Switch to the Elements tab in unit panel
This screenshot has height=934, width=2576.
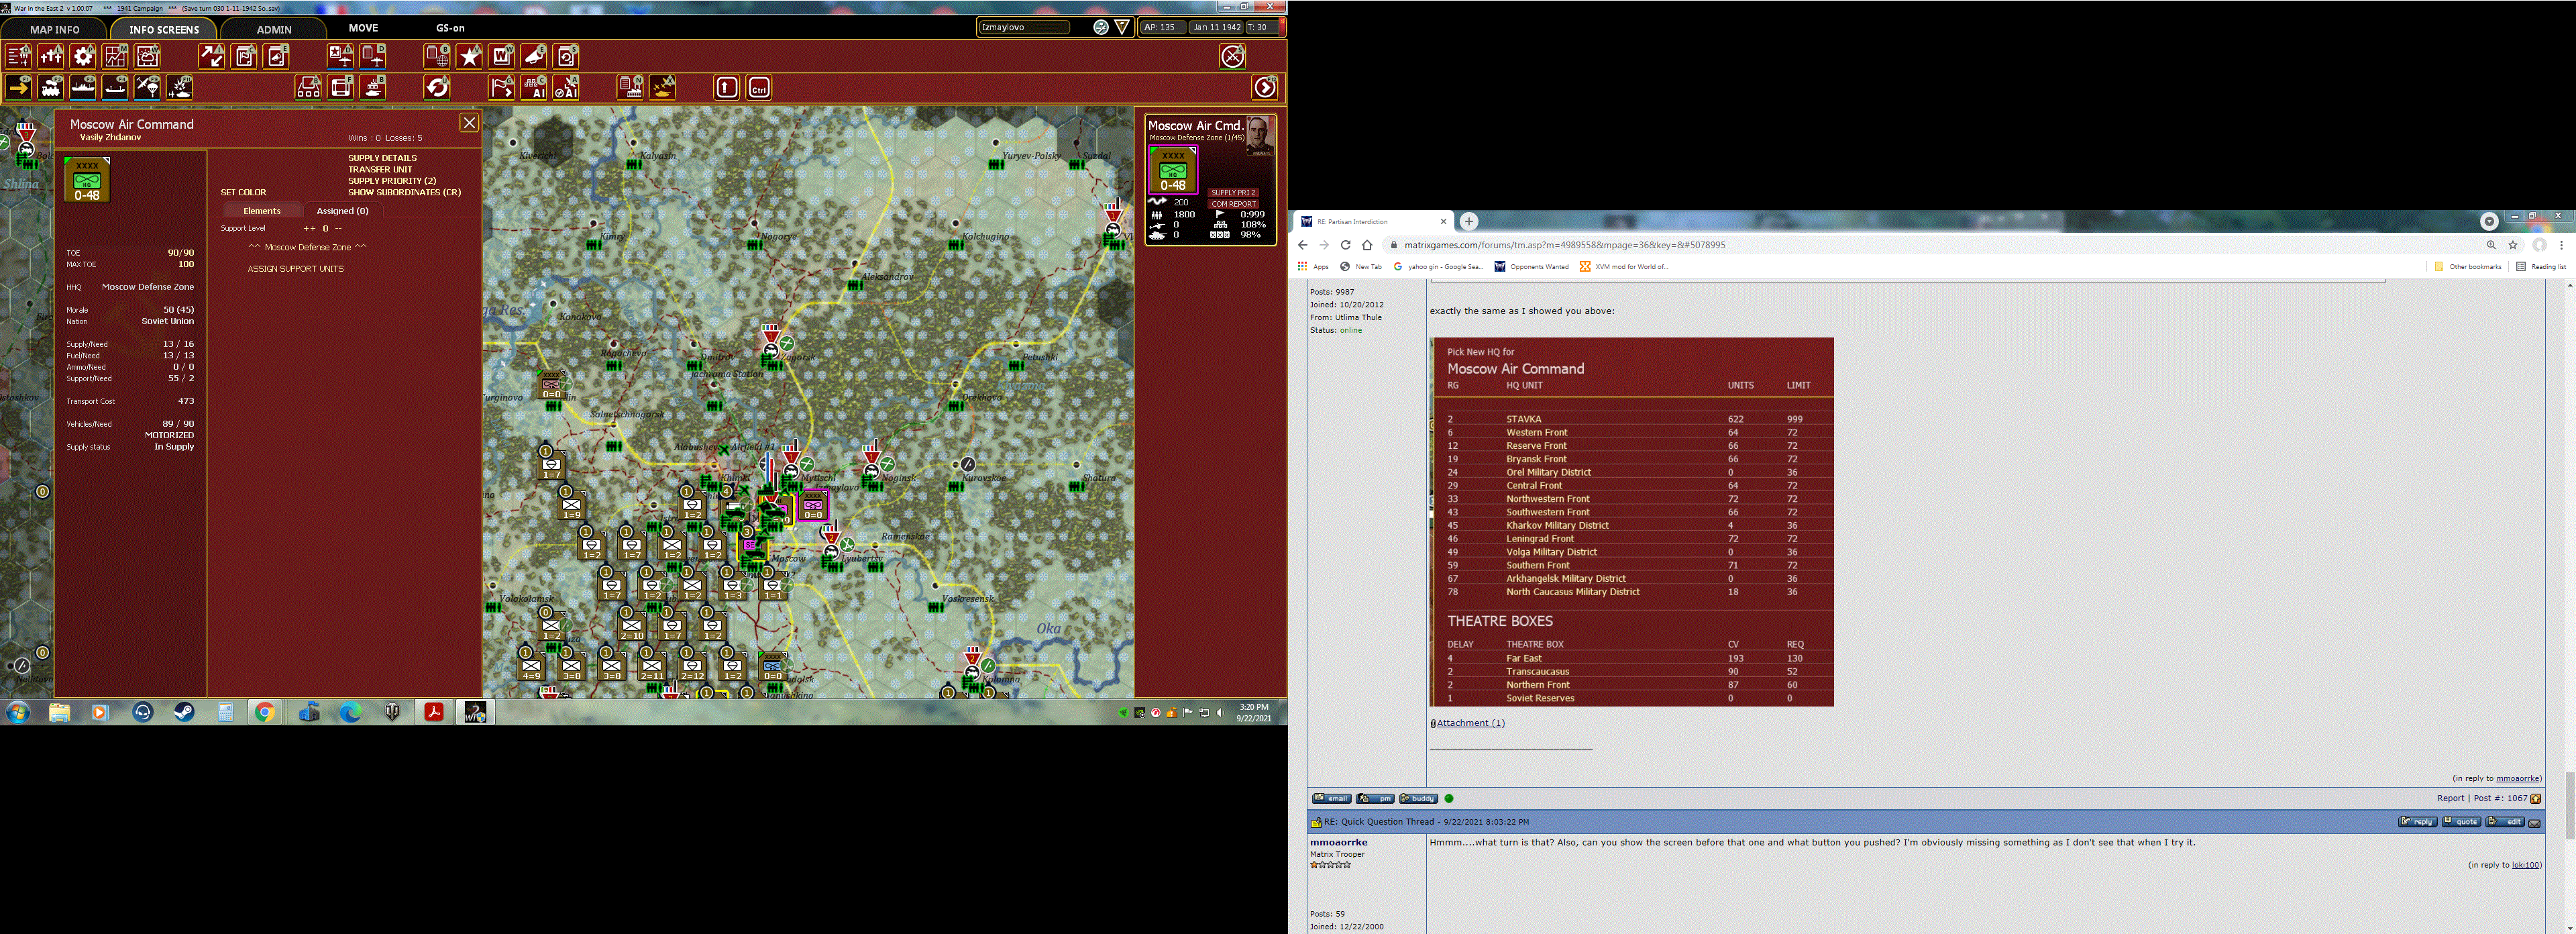[x=262, y=211]
